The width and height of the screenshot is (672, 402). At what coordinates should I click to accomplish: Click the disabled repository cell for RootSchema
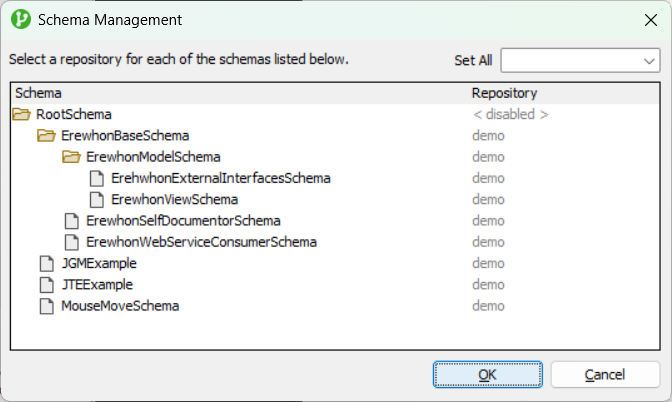pyautogui.click(x=510, y=114)
